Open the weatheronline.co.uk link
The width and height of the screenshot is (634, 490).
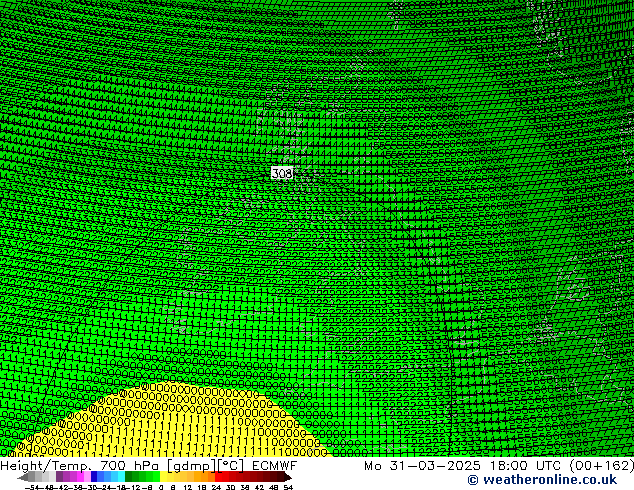[542, 480]
